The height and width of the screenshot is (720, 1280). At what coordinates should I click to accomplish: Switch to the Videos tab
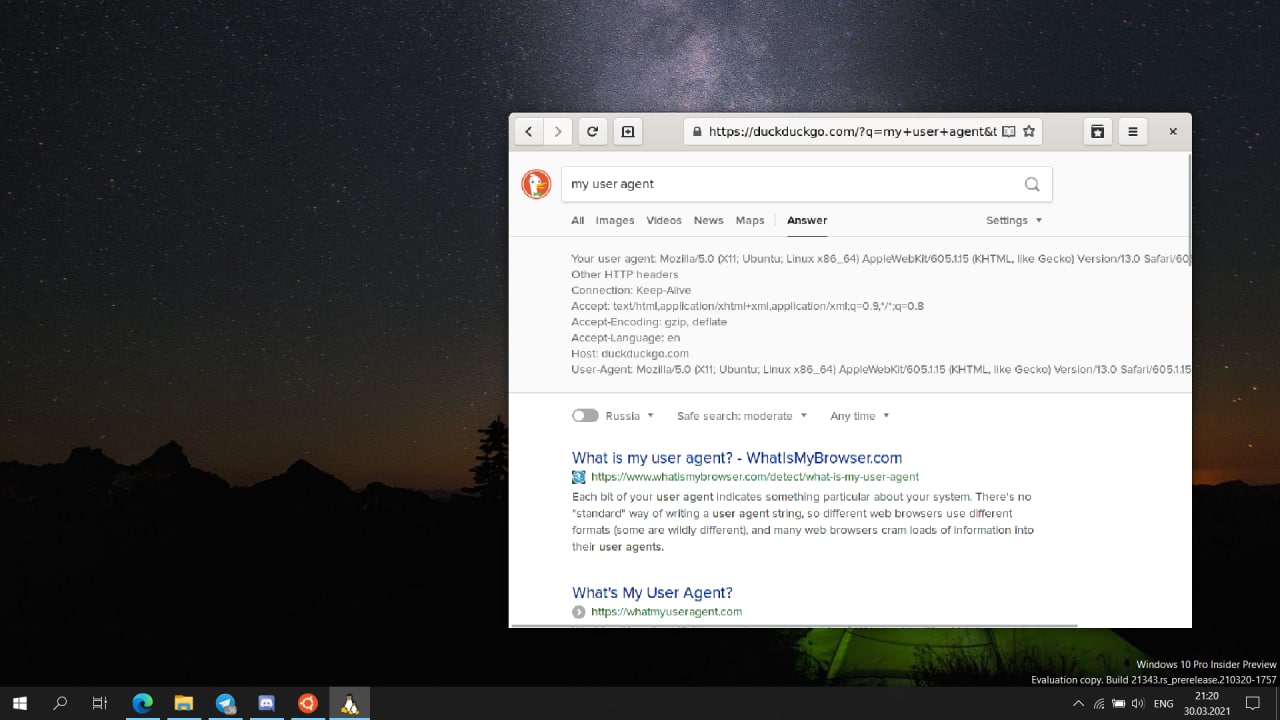[664, 220]
